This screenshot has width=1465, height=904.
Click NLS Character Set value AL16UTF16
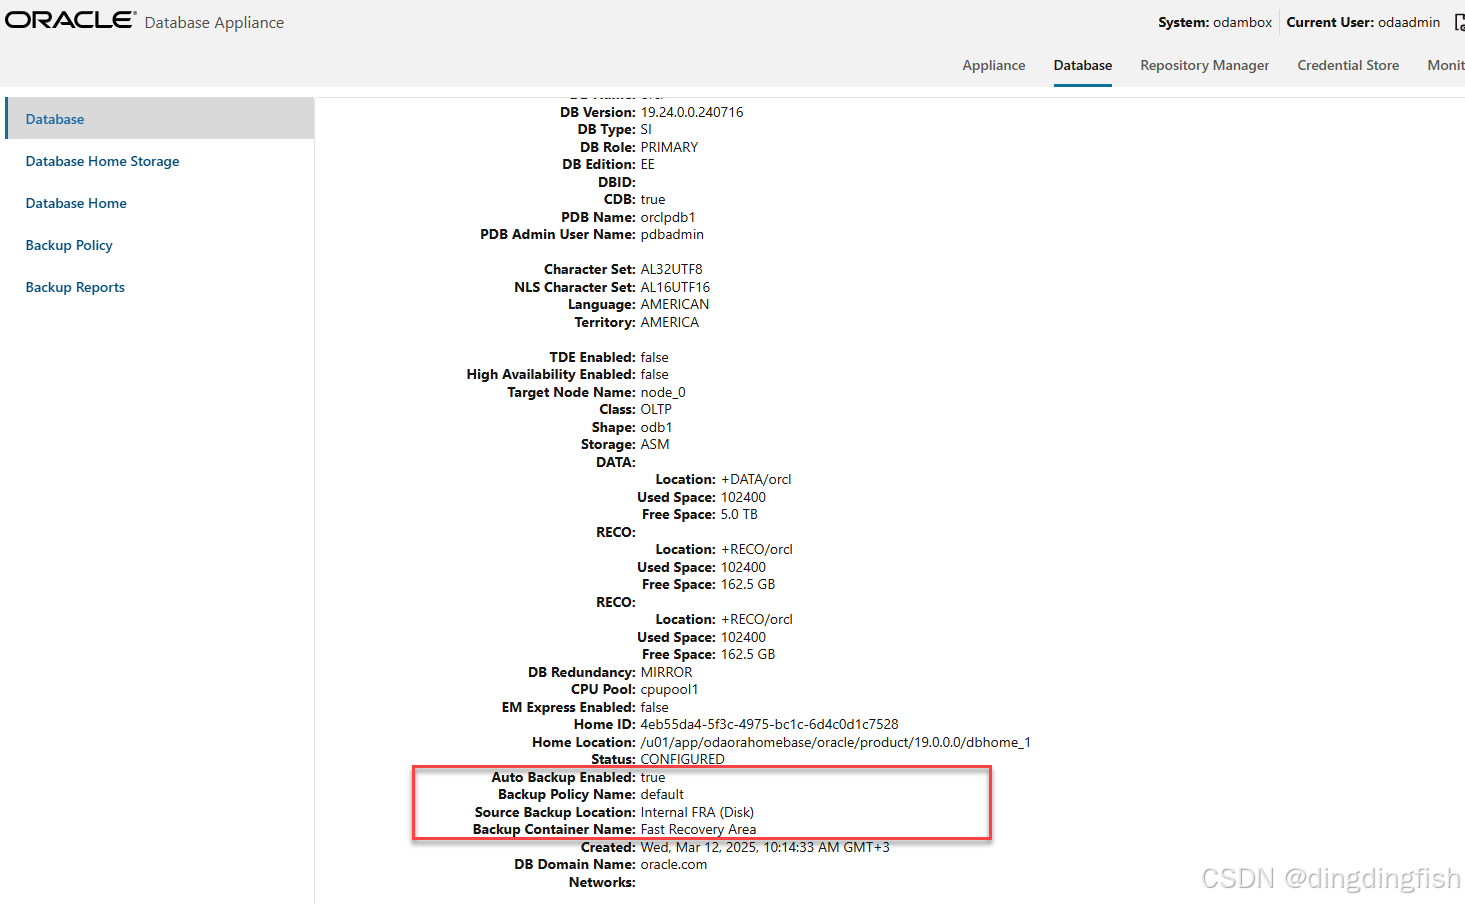point(675,287)
